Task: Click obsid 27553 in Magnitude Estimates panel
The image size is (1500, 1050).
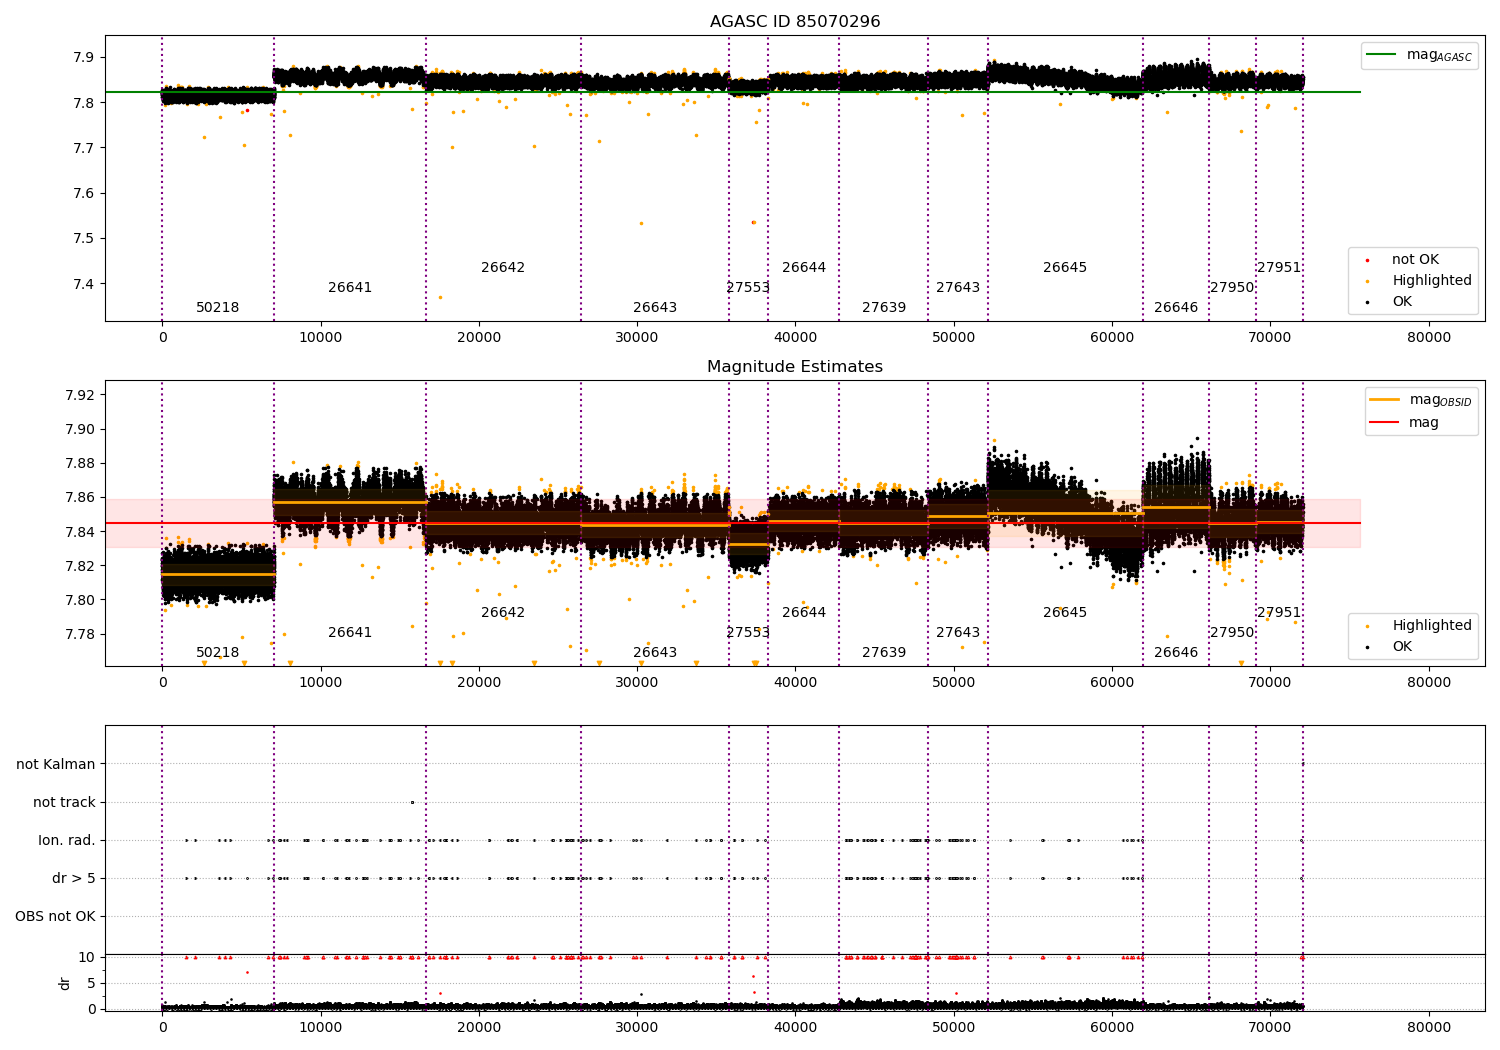Action: click(748, 632)
